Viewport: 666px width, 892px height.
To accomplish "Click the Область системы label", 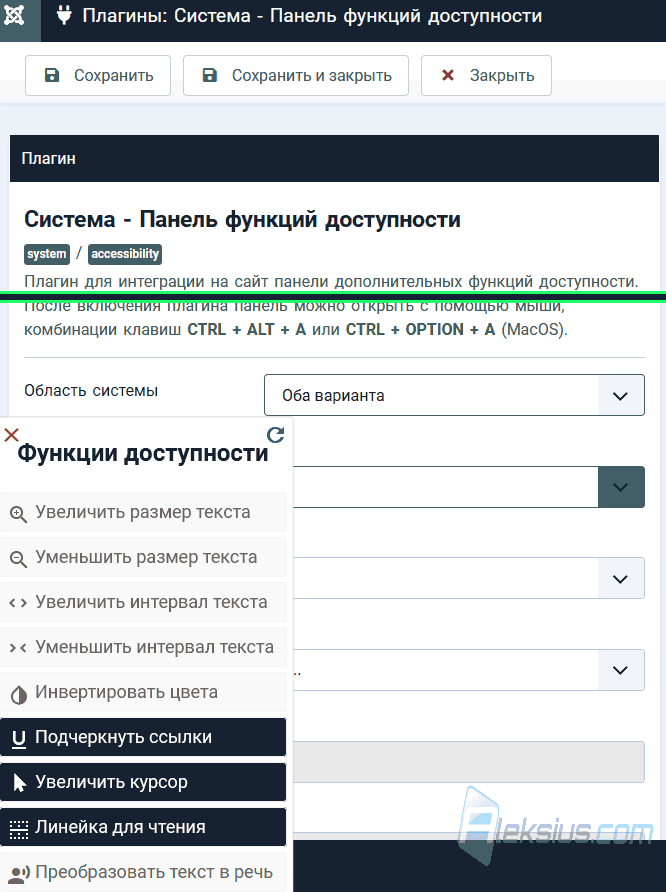I will (x=91, y=391).
